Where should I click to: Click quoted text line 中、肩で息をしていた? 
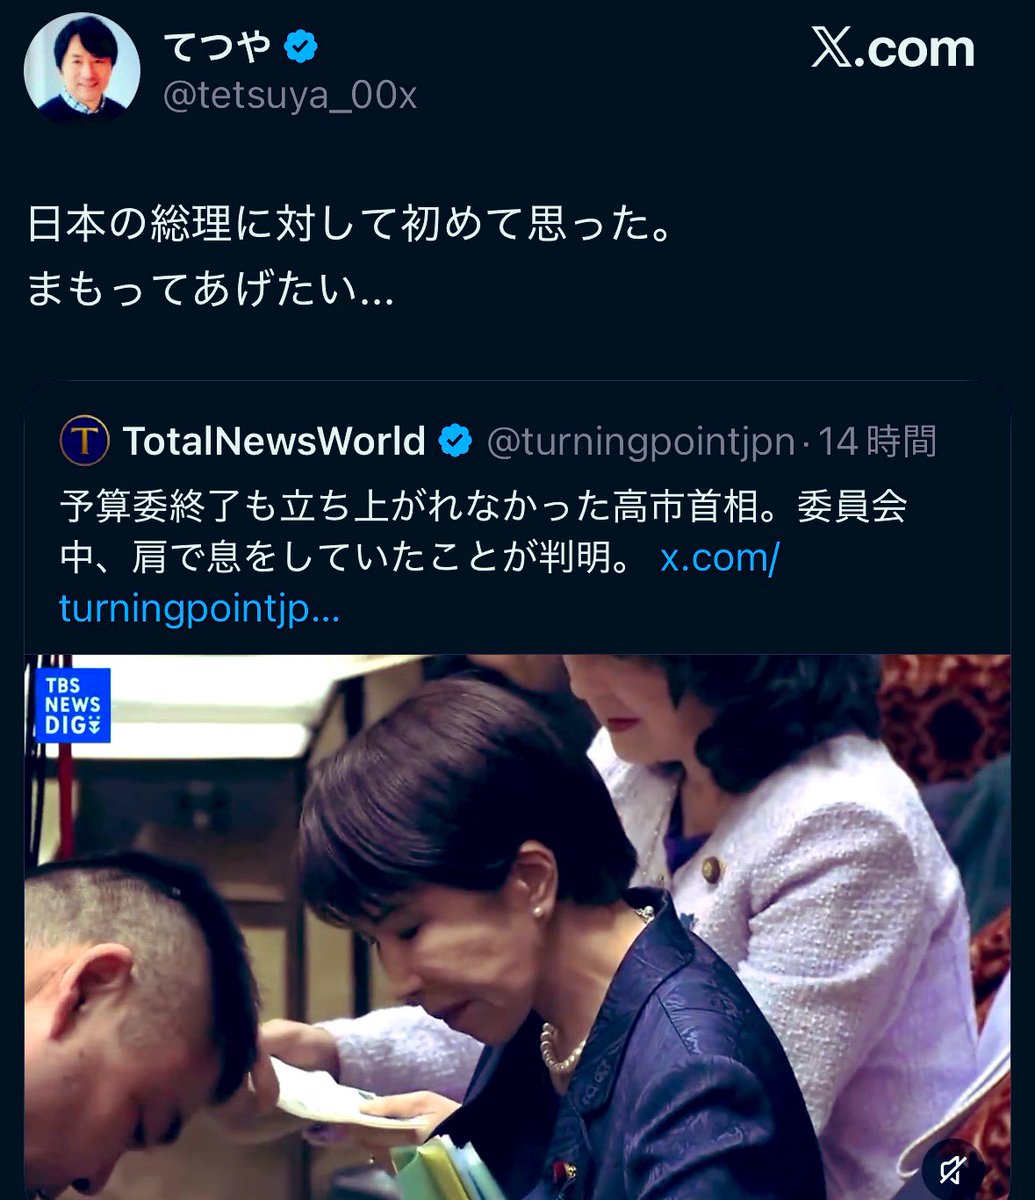click(346, 558)
